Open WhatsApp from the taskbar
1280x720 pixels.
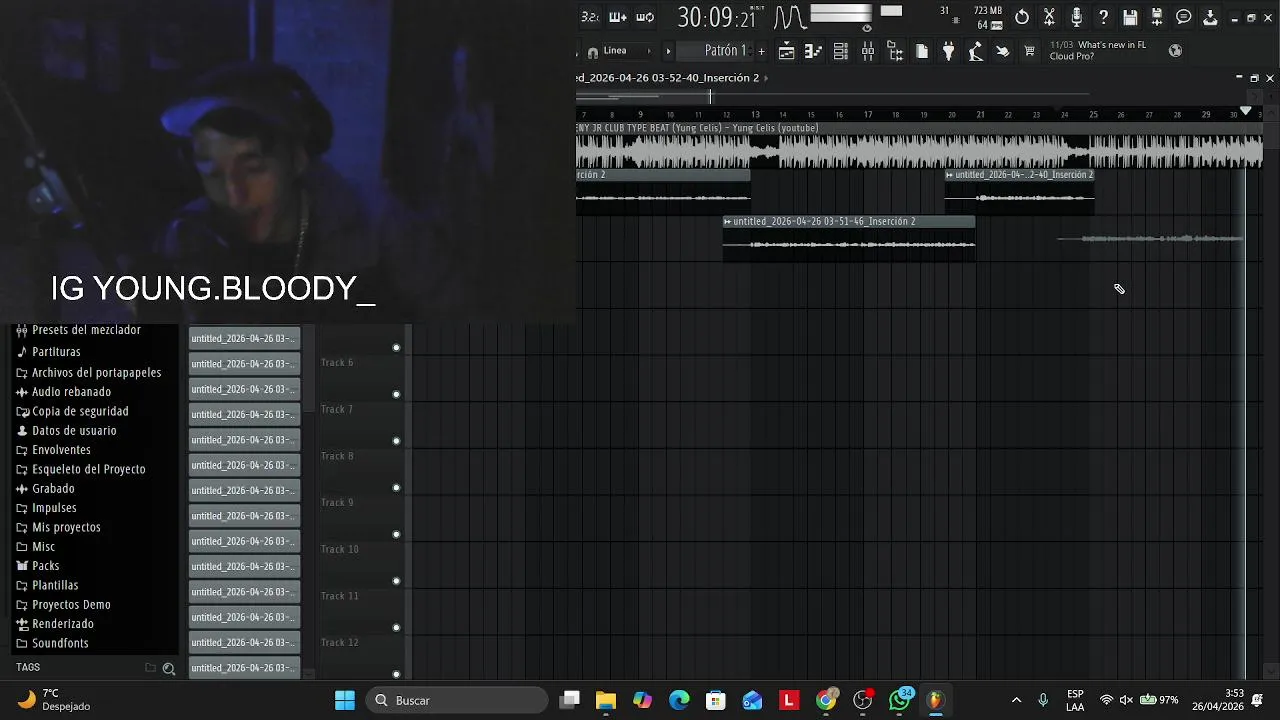[x=900, y=700]
